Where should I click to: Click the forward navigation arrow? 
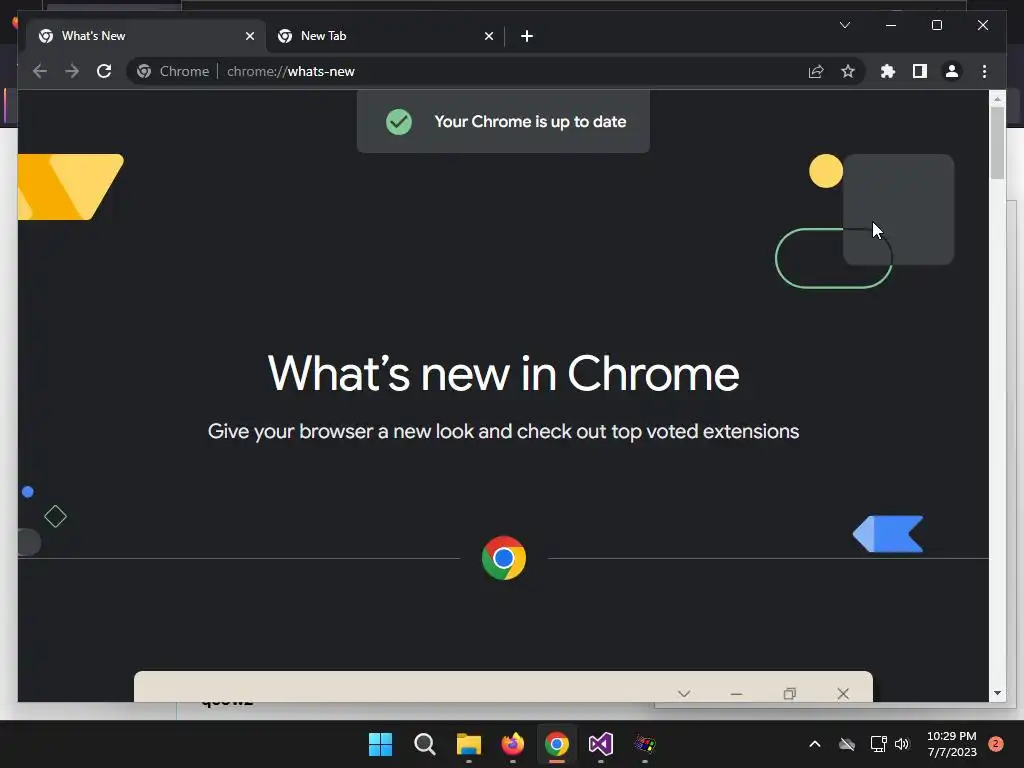click(x=72, y=71)
